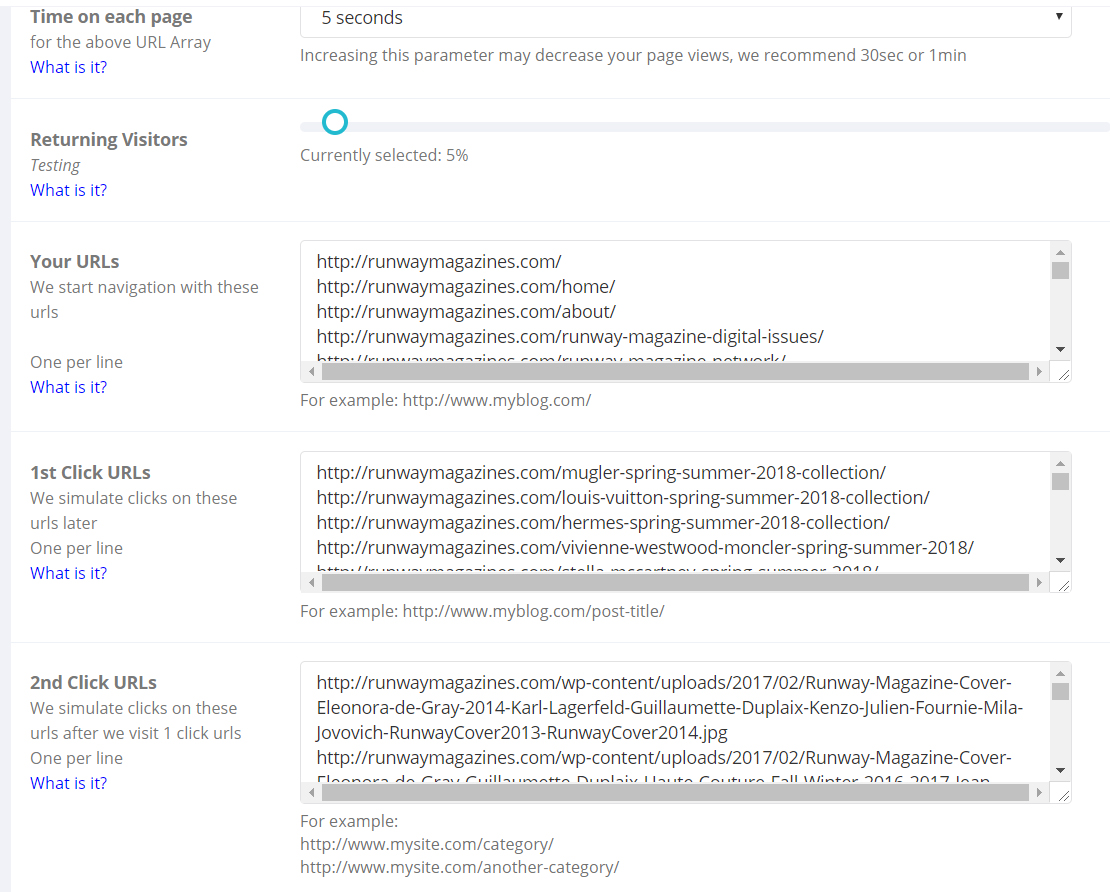1110x892 pixels.
Task: Click 'What is it?' under Returning Visitors
Action: 68,190
